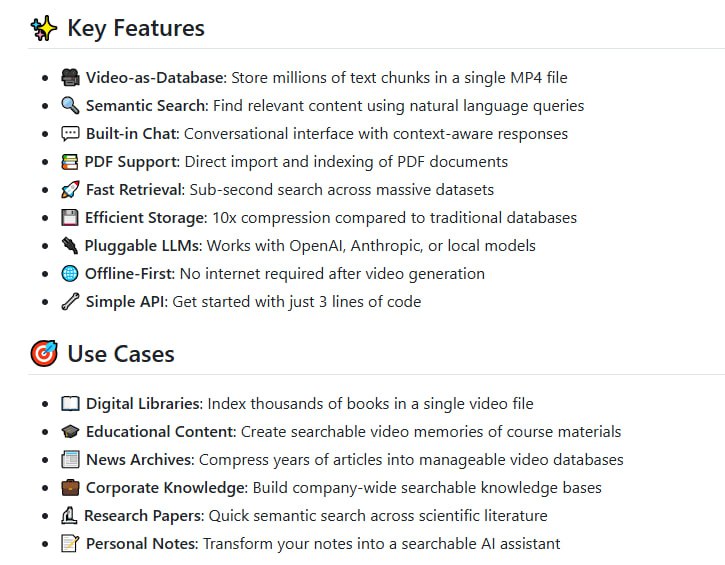Image resolution: width=725 pixels, height=565 pixels.
Task: Click the briefcase icon for Corporate Knowledge
Action: coord(70,488)
